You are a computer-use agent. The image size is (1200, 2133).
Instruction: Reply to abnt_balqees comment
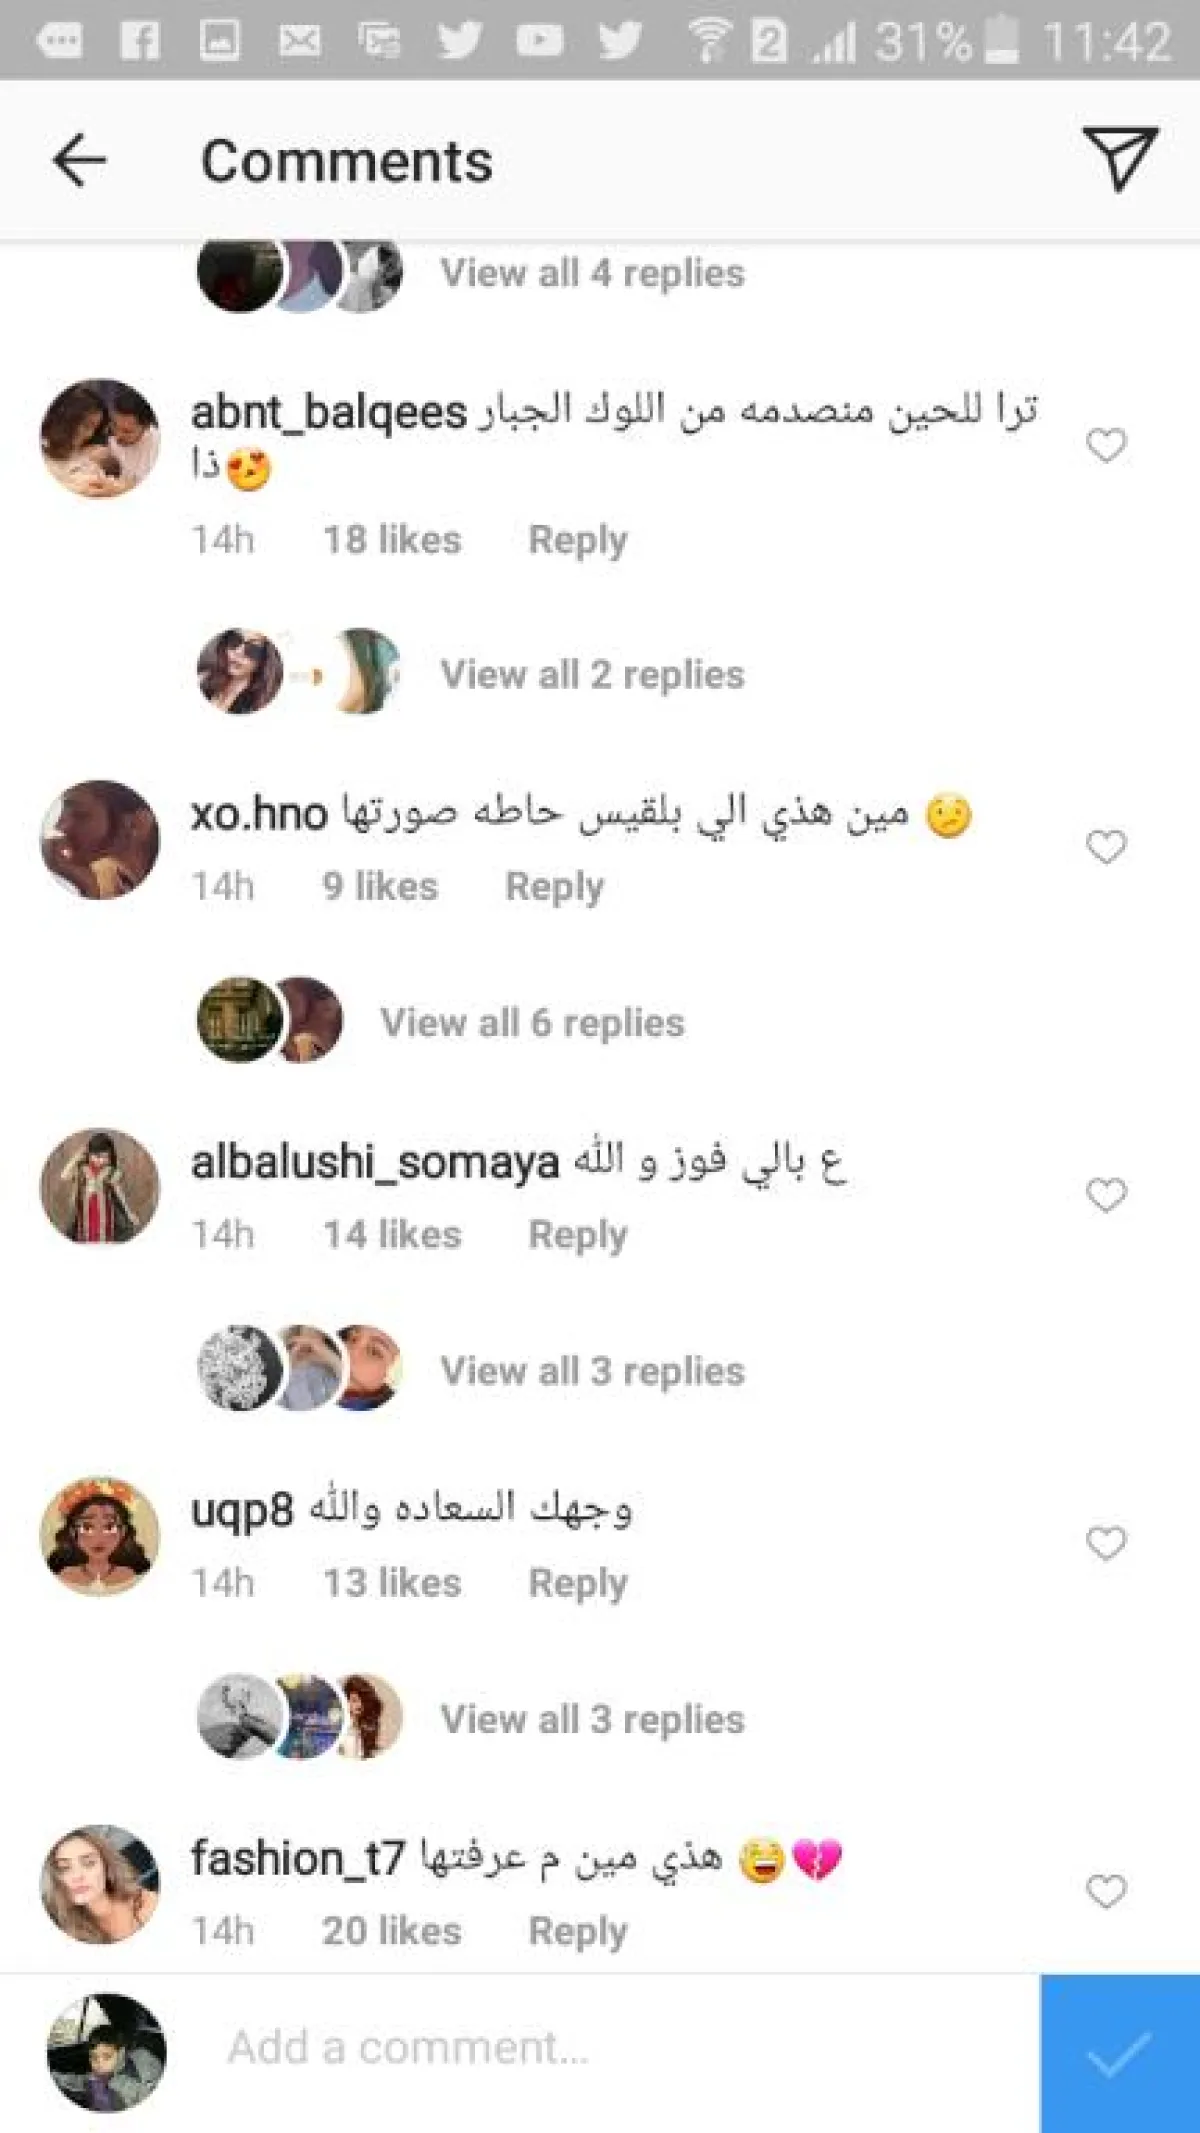pyautogui.click(x=578, y=540)
